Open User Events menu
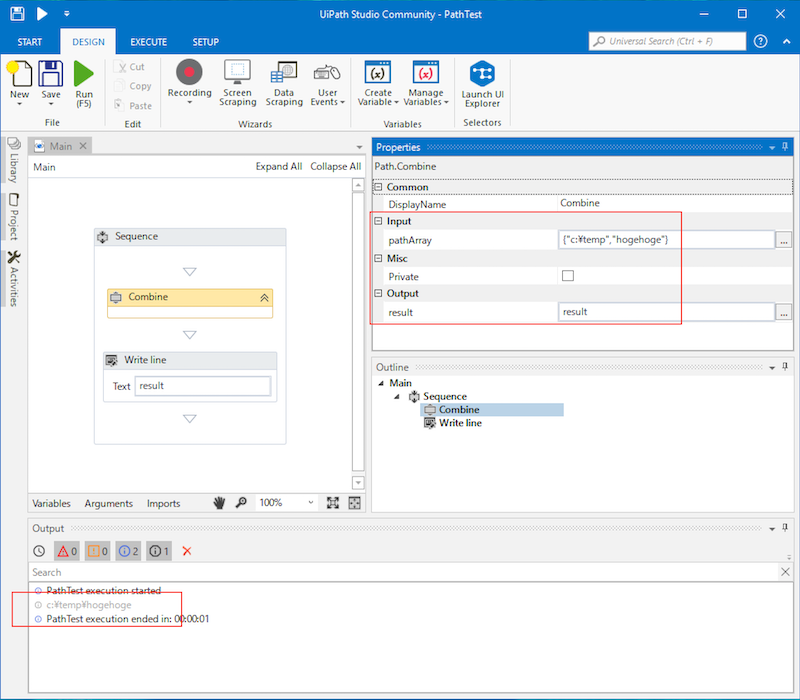The height and width of the screenshot is (700, 800). point(328,85)
